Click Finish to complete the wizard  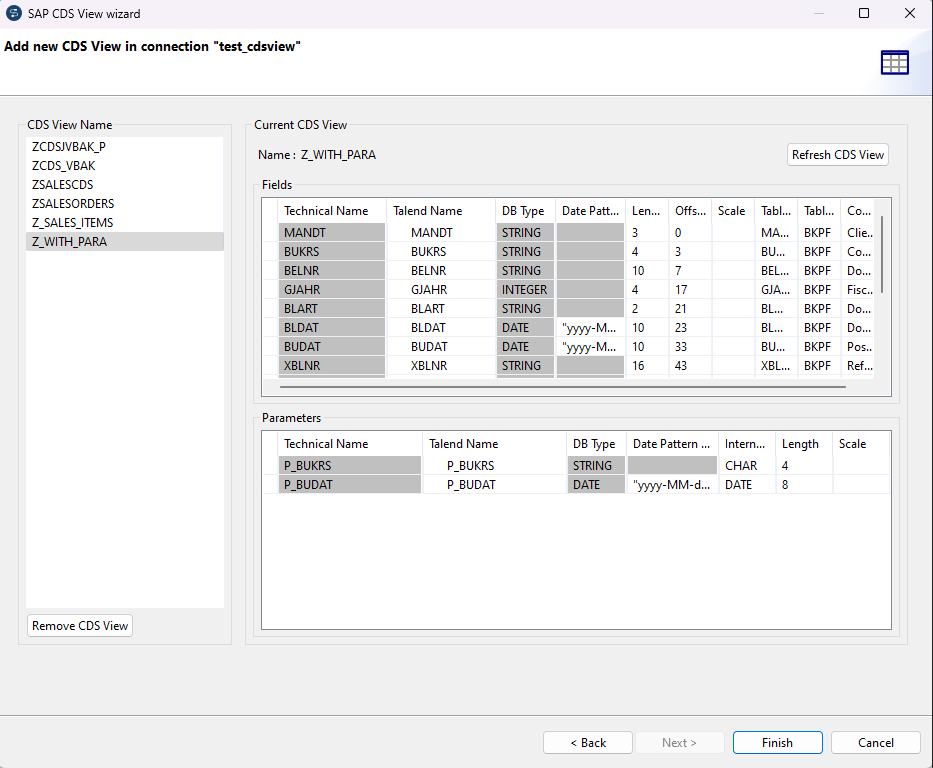click(x=777, y=742)
